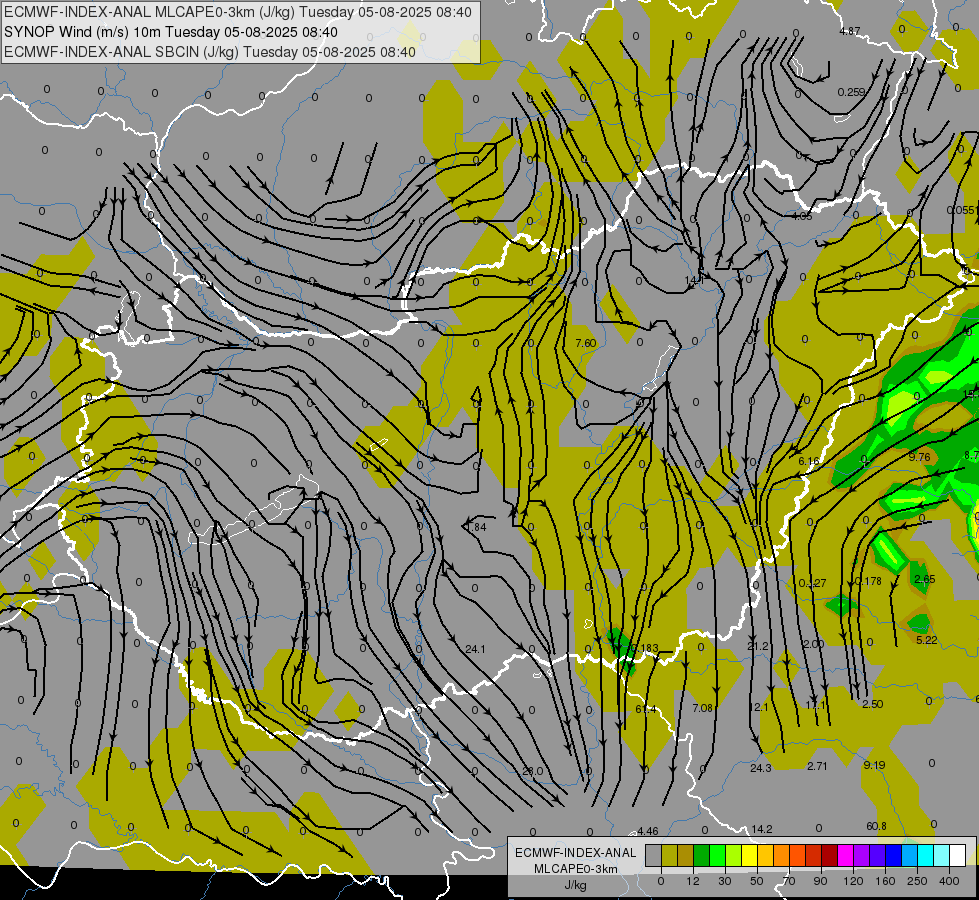
Task: Click the 24.1 value on the map
Action: [475, 649]
